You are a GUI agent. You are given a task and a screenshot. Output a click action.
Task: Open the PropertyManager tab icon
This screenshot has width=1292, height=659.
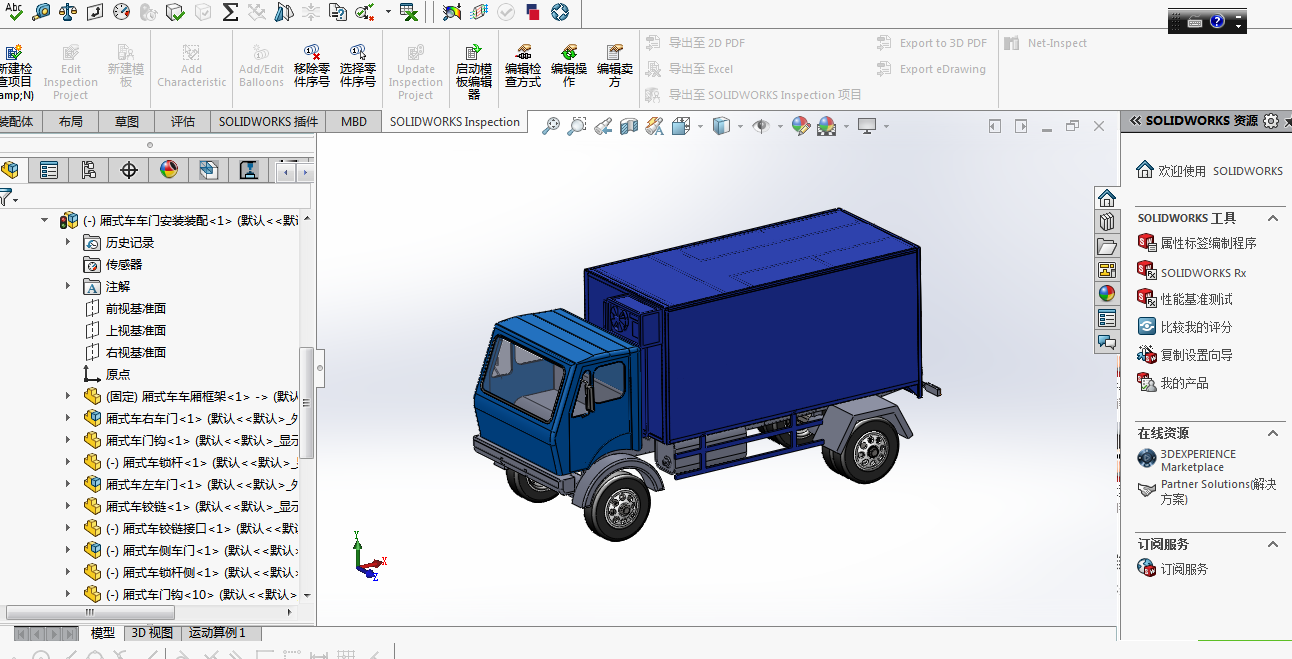(48, 170)
